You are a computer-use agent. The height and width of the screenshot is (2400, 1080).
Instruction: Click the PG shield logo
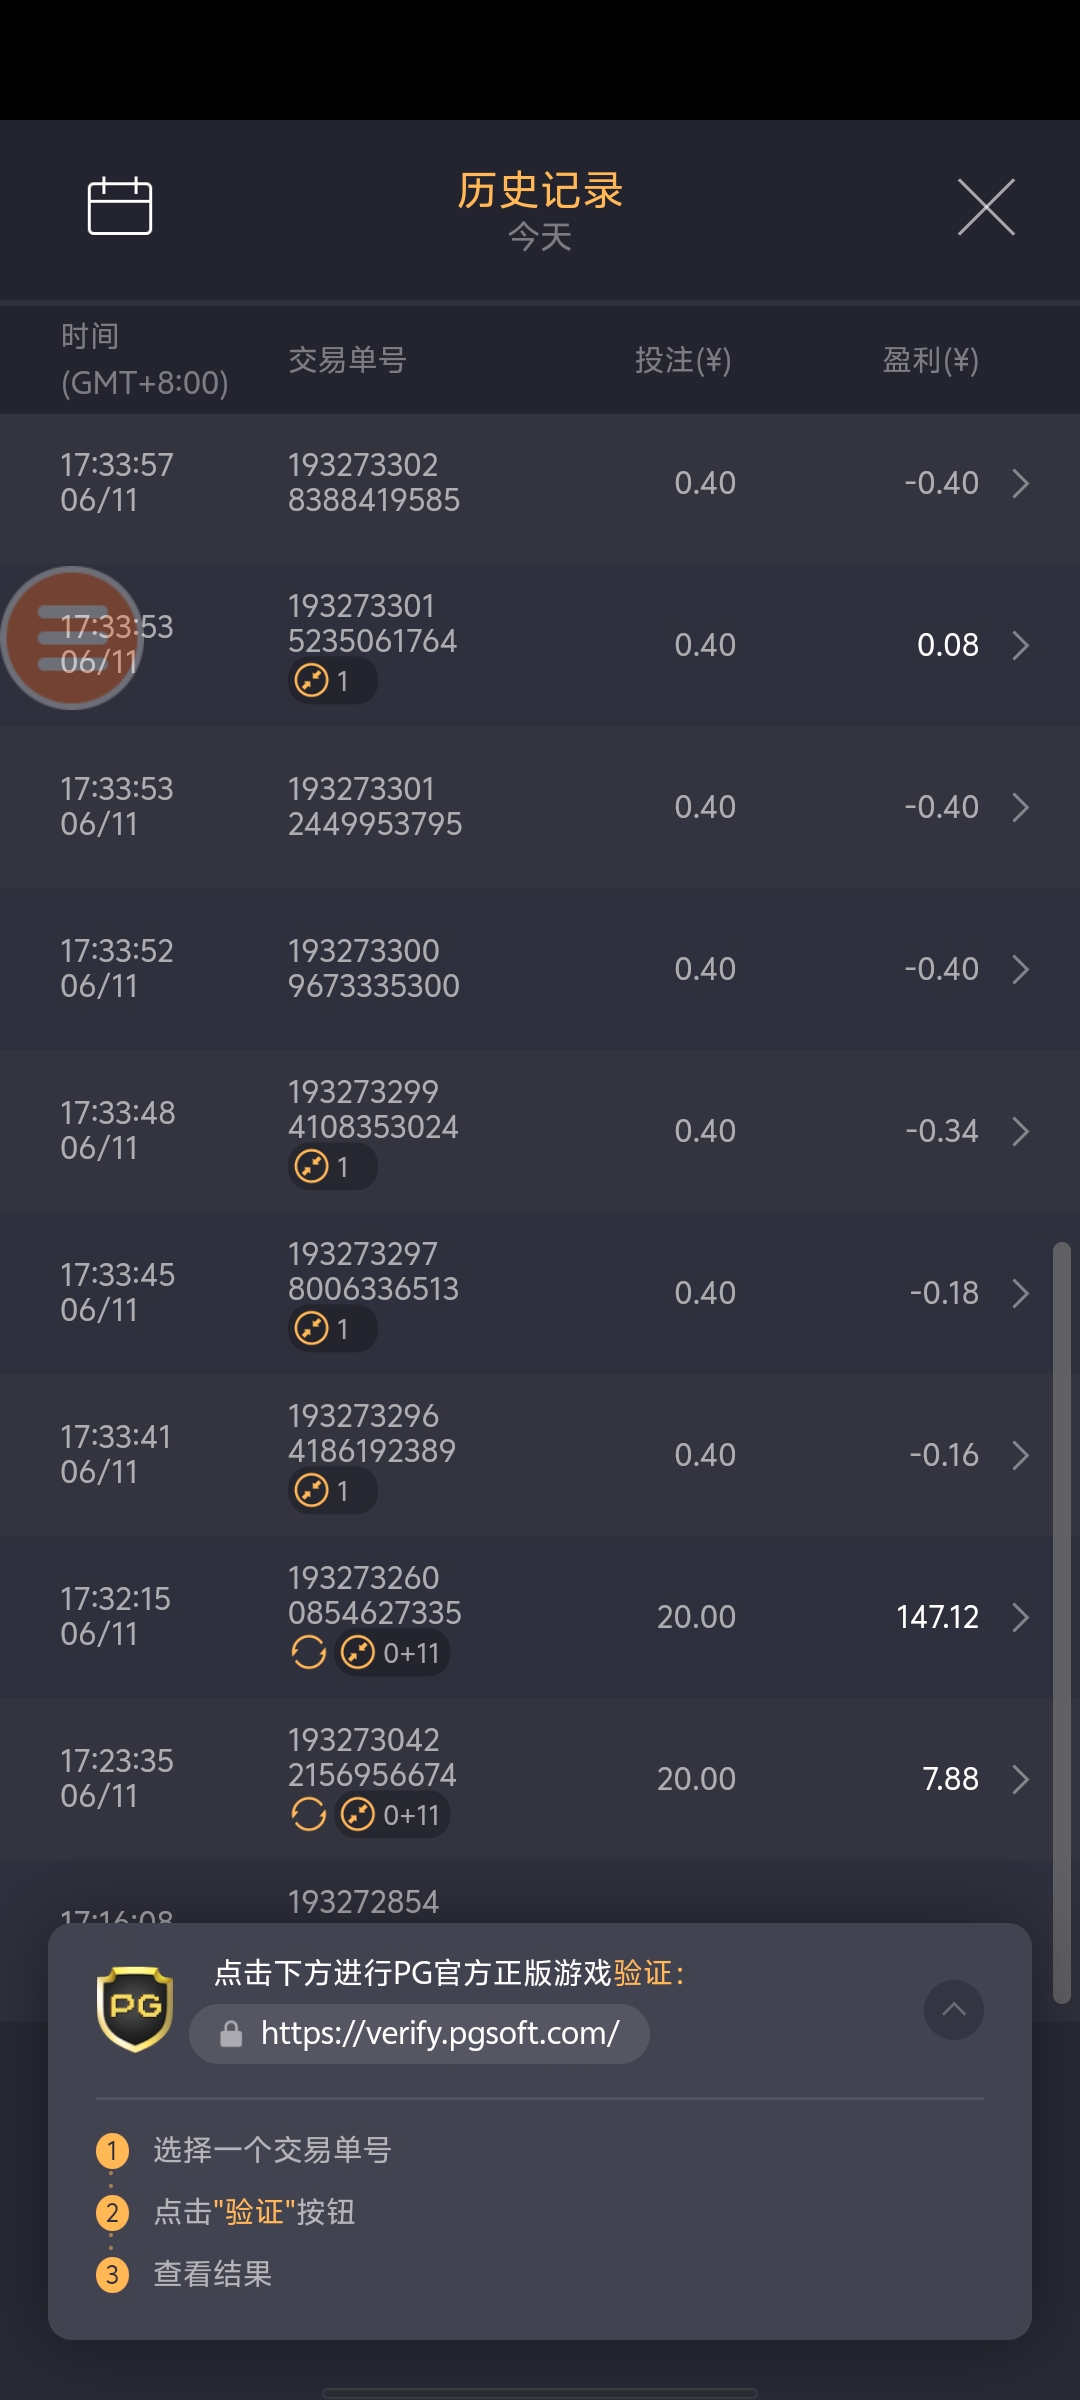pyautogui.click(x=135, y=2008)
